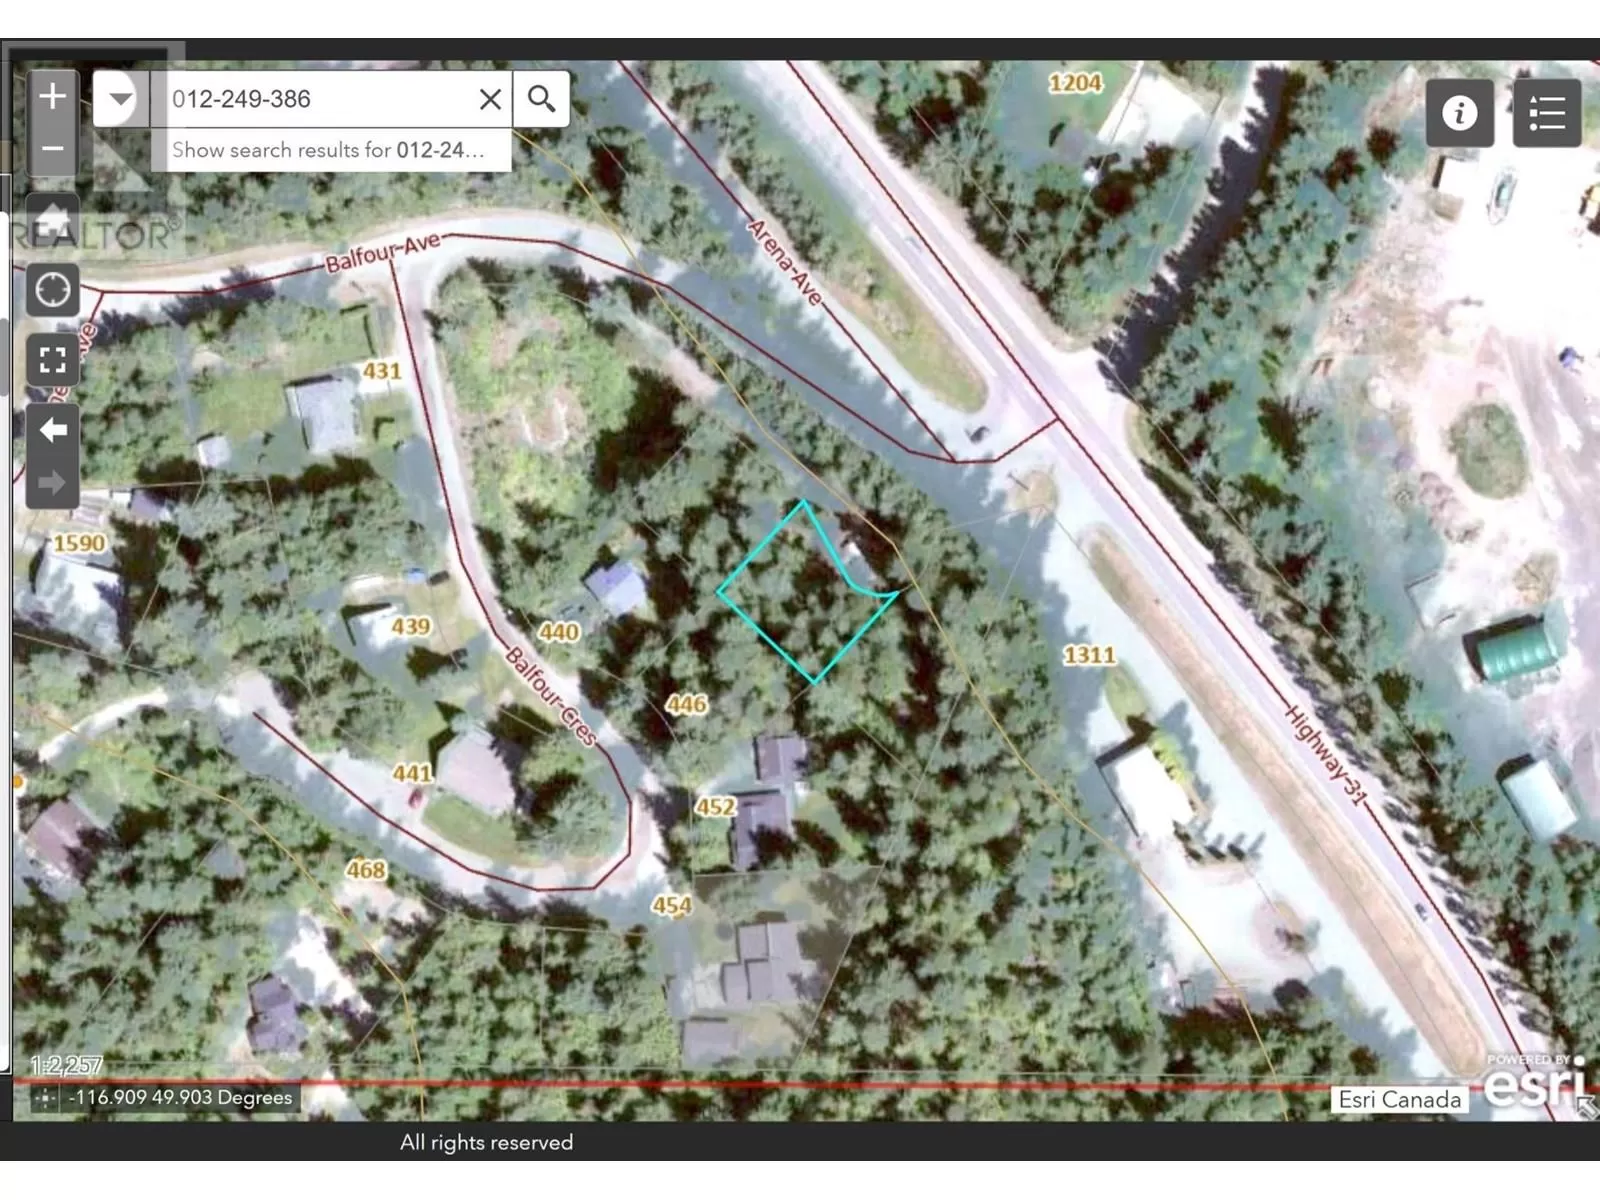Image resolution: width=1600 pixels, height=1200 pixels.
Task: Clear the search text with the X
Action: [490, 99]
